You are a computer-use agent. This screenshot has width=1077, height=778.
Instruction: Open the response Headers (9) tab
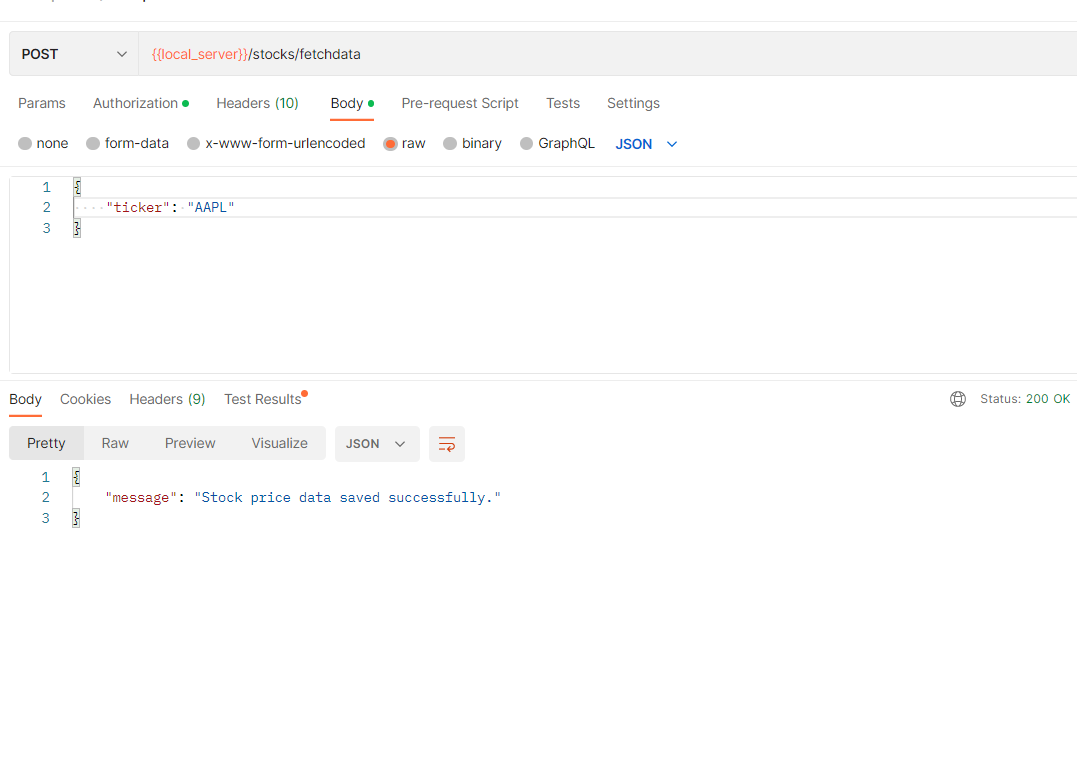(168, 399)
